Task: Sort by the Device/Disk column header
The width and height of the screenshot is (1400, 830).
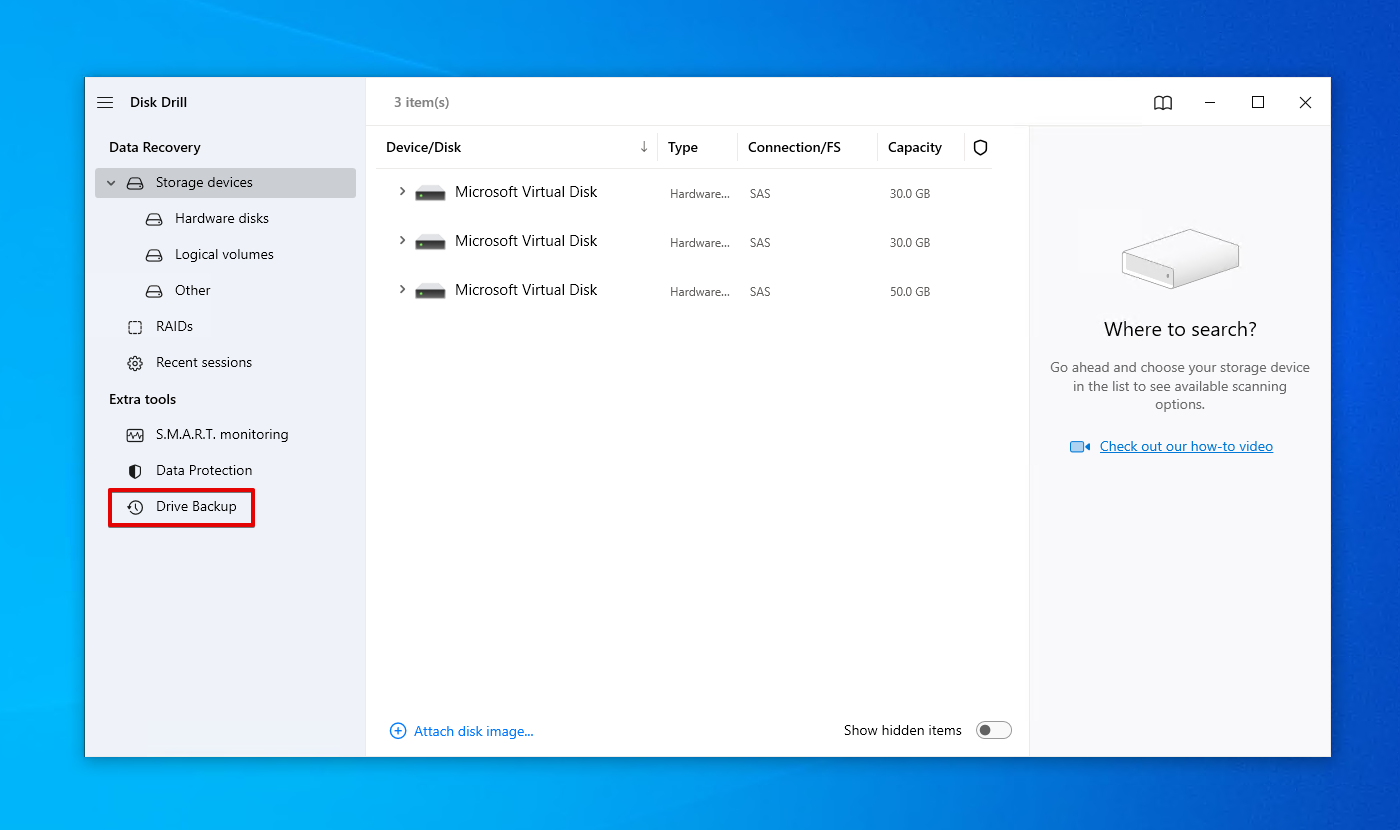Action: 424,147
